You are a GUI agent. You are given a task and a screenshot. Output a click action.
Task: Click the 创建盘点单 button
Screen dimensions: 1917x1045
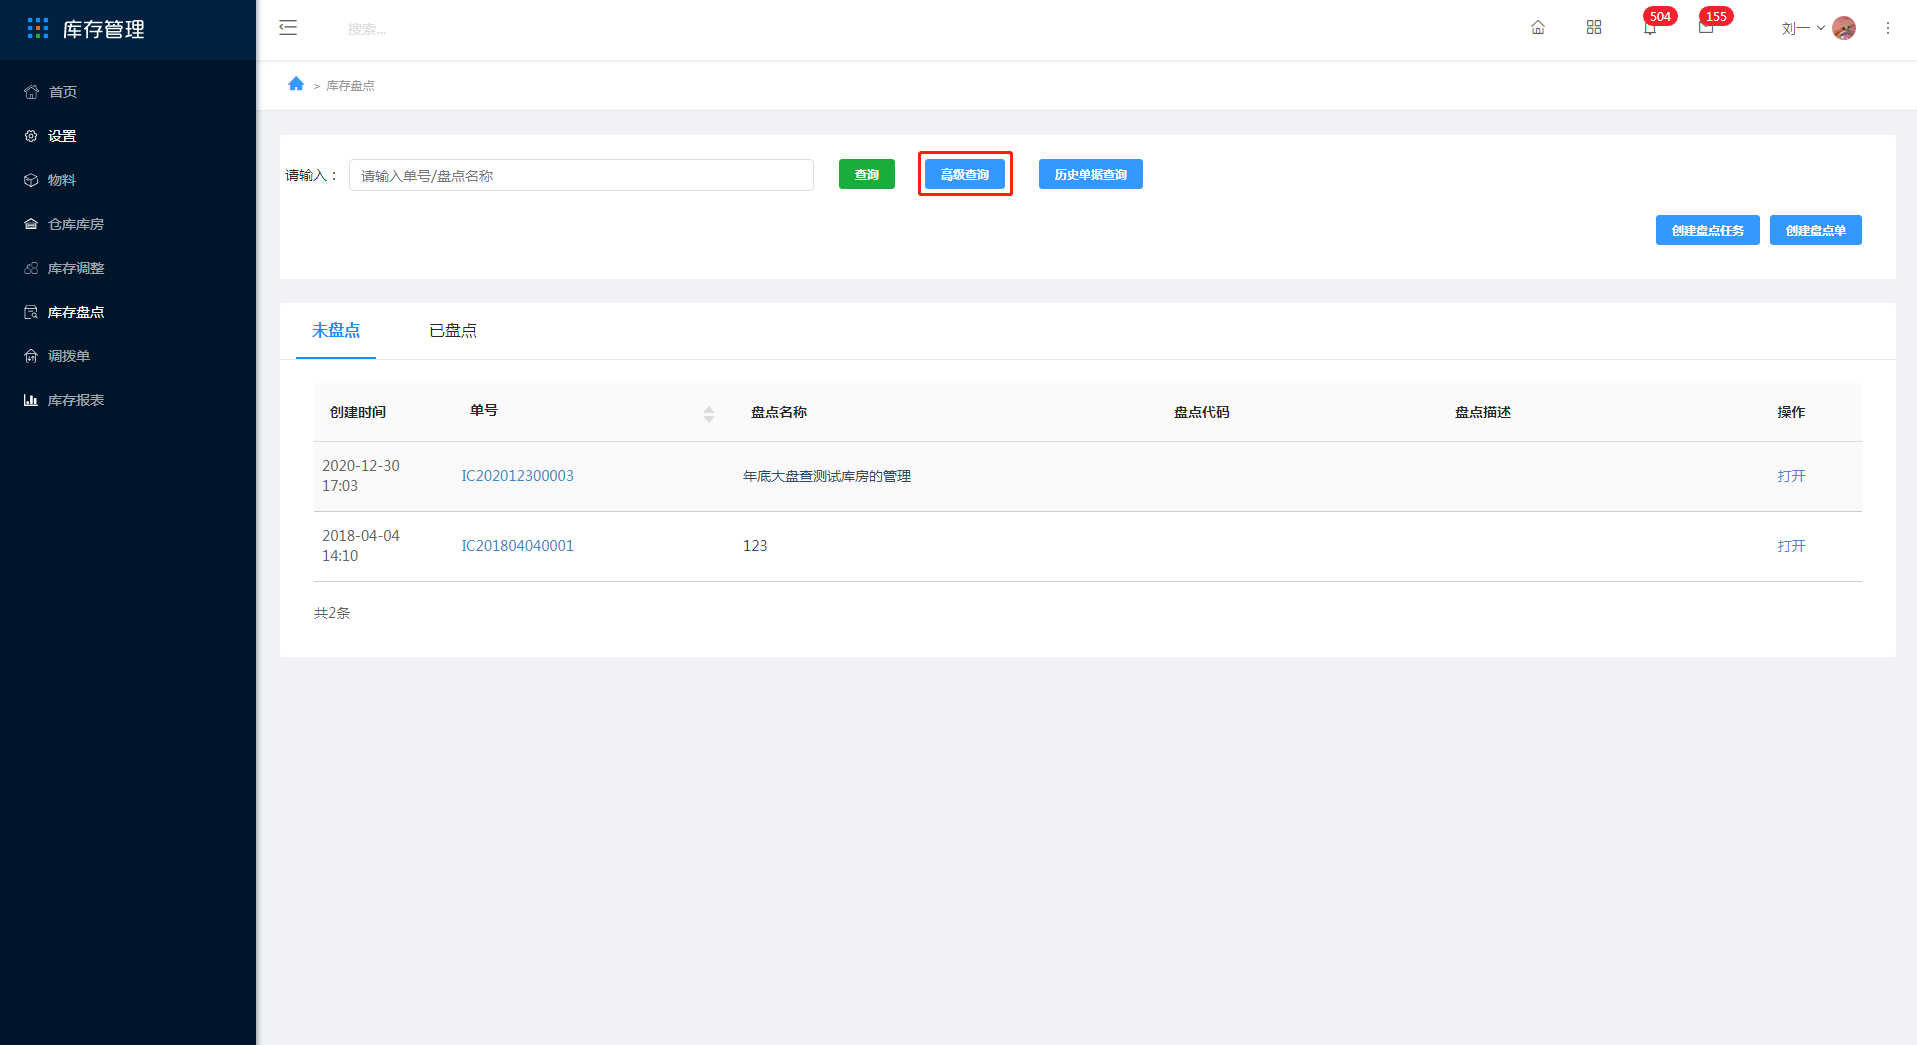click(x=1816, y=230)
